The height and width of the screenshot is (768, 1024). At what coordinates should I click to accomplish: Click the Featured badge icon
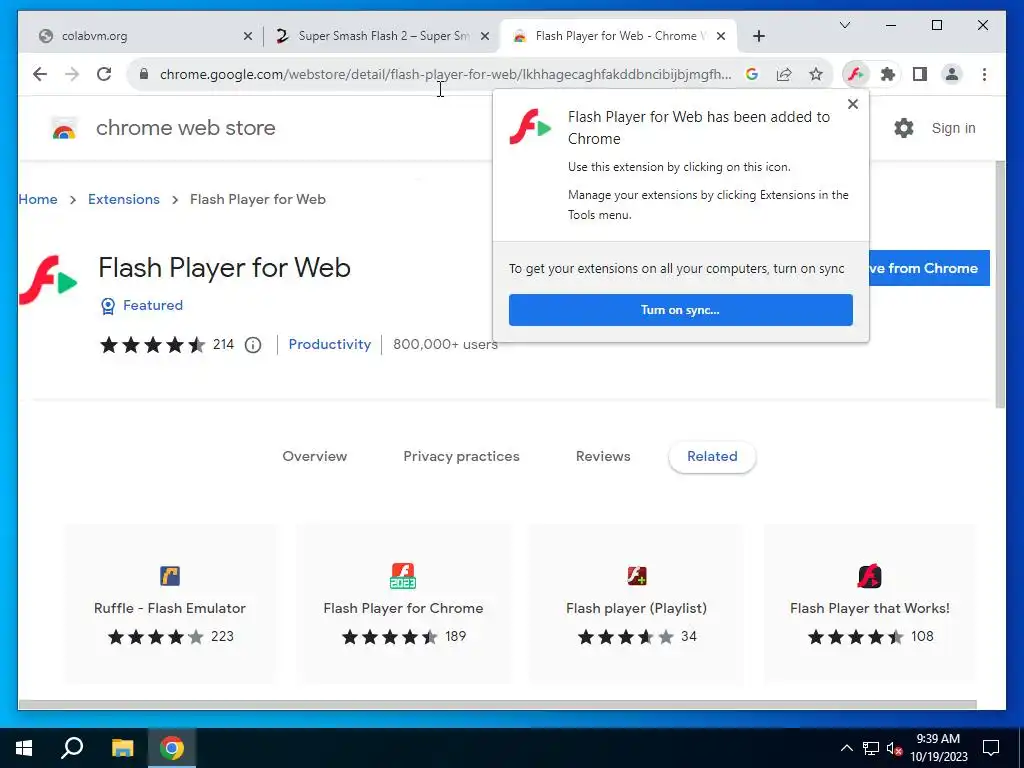[108, 306]
